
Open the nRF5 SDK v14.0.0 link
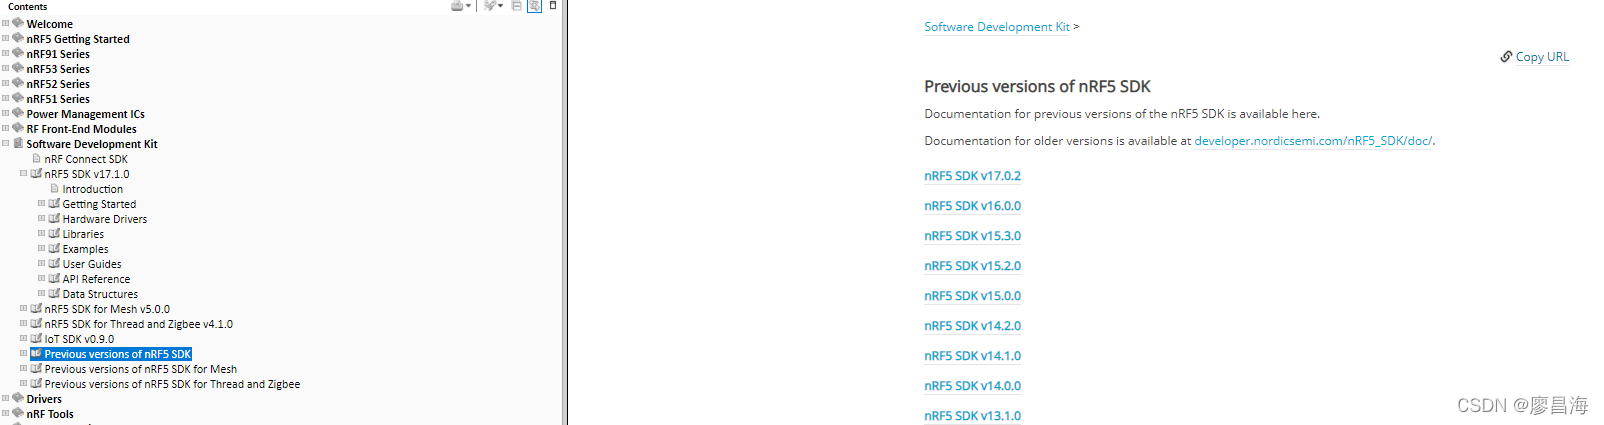[x=972, y=386]
